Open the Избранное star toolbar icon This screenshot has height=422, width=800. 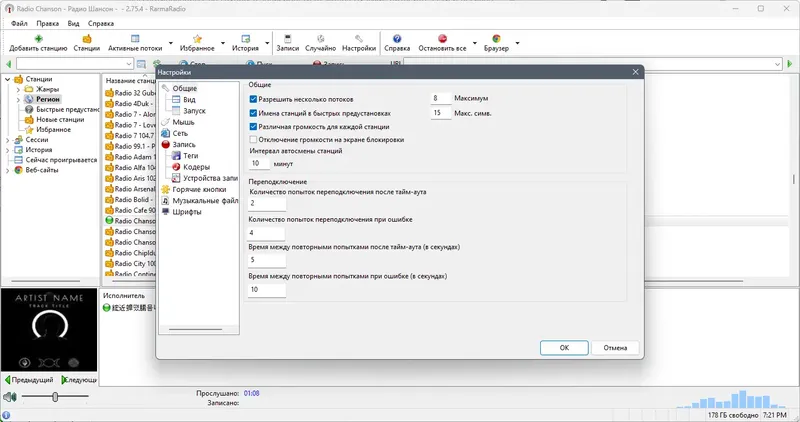(x=197, y=39)
